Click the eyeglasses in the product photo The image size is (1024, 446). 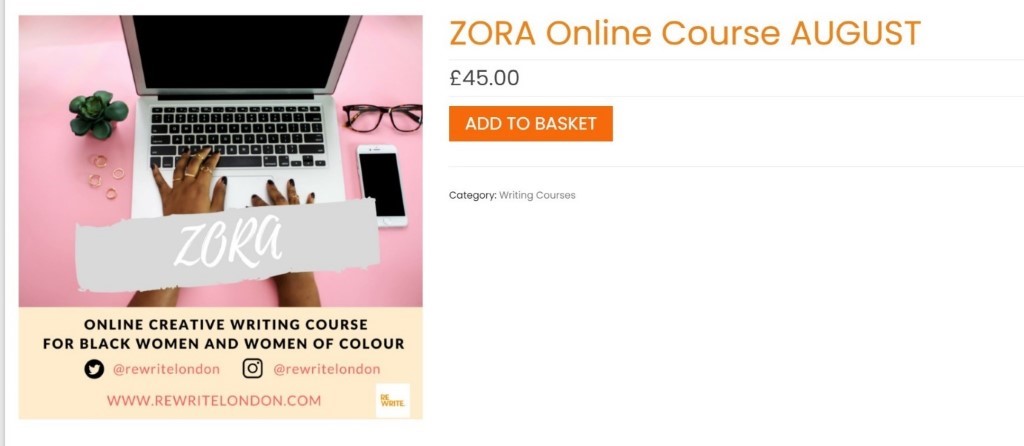pos(383,118)
